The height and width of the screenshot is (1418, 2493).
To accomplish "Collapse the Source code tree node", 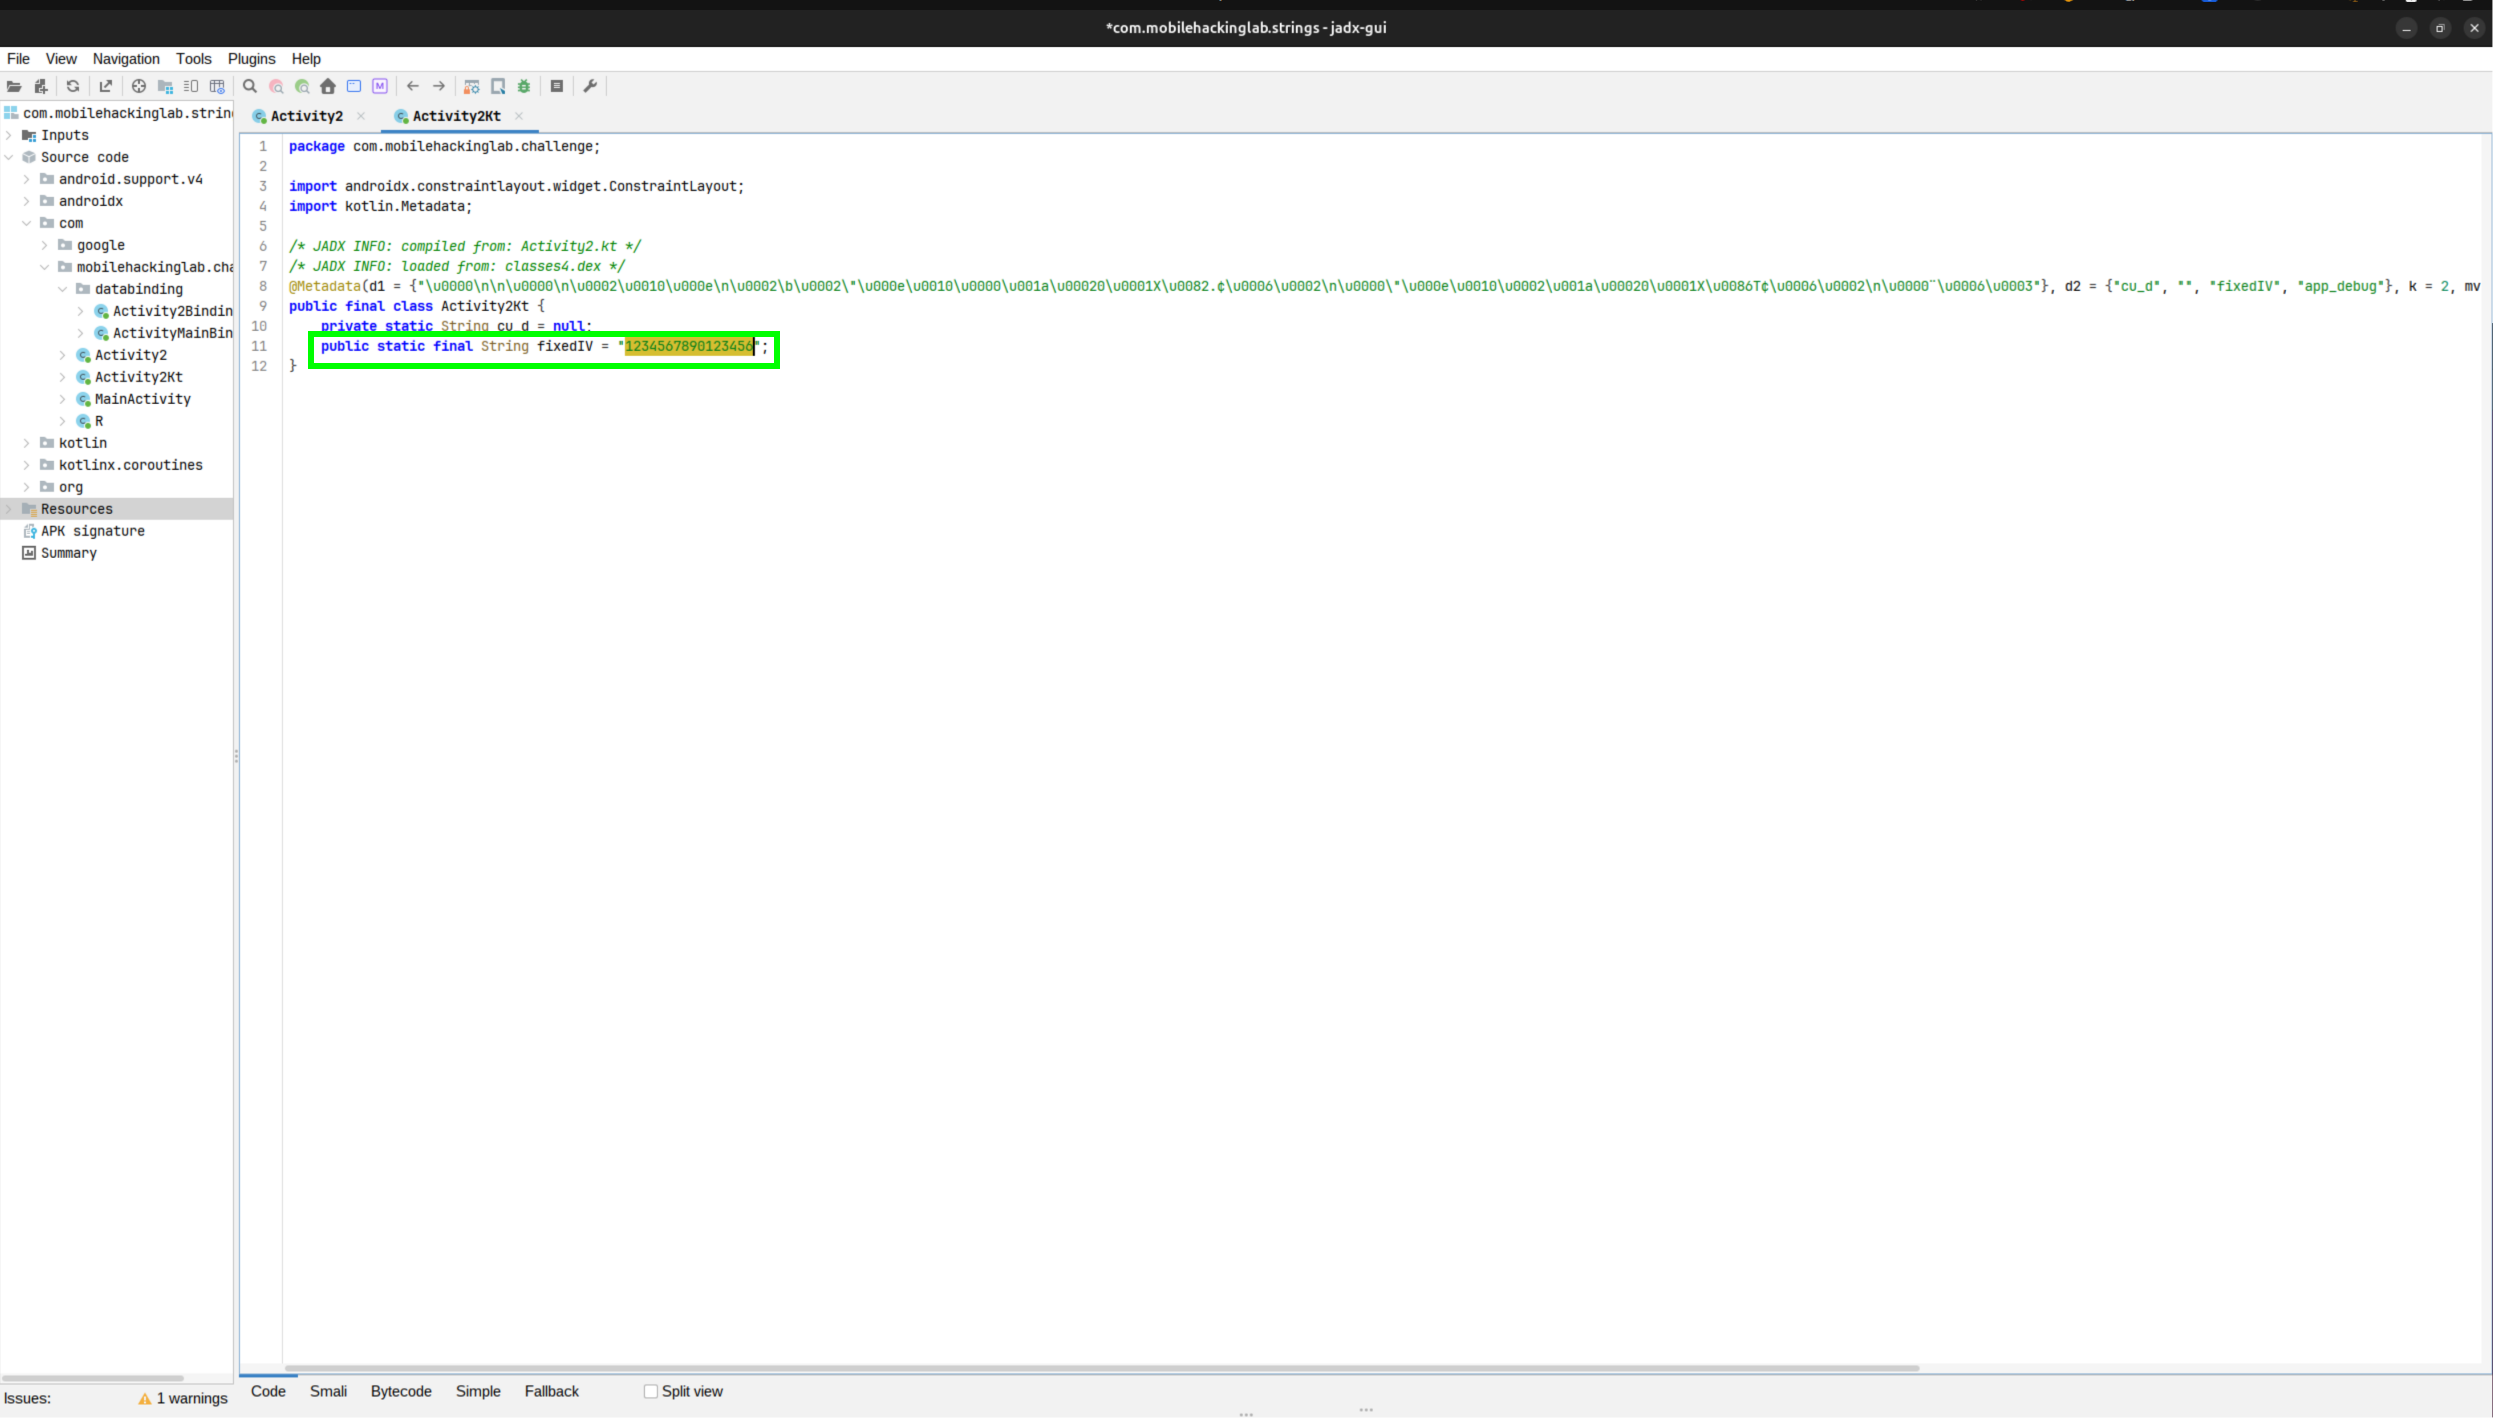I will pos(9,157).
